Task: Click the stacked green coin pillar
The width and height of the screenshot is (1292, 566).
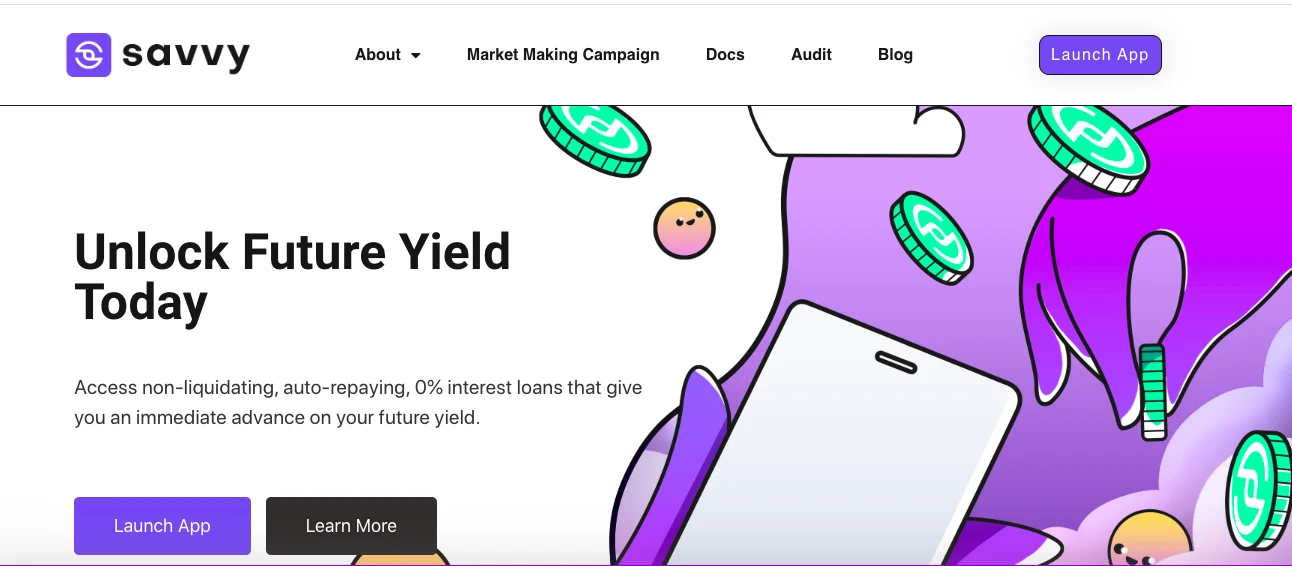Action: (x=1153, y=391)
